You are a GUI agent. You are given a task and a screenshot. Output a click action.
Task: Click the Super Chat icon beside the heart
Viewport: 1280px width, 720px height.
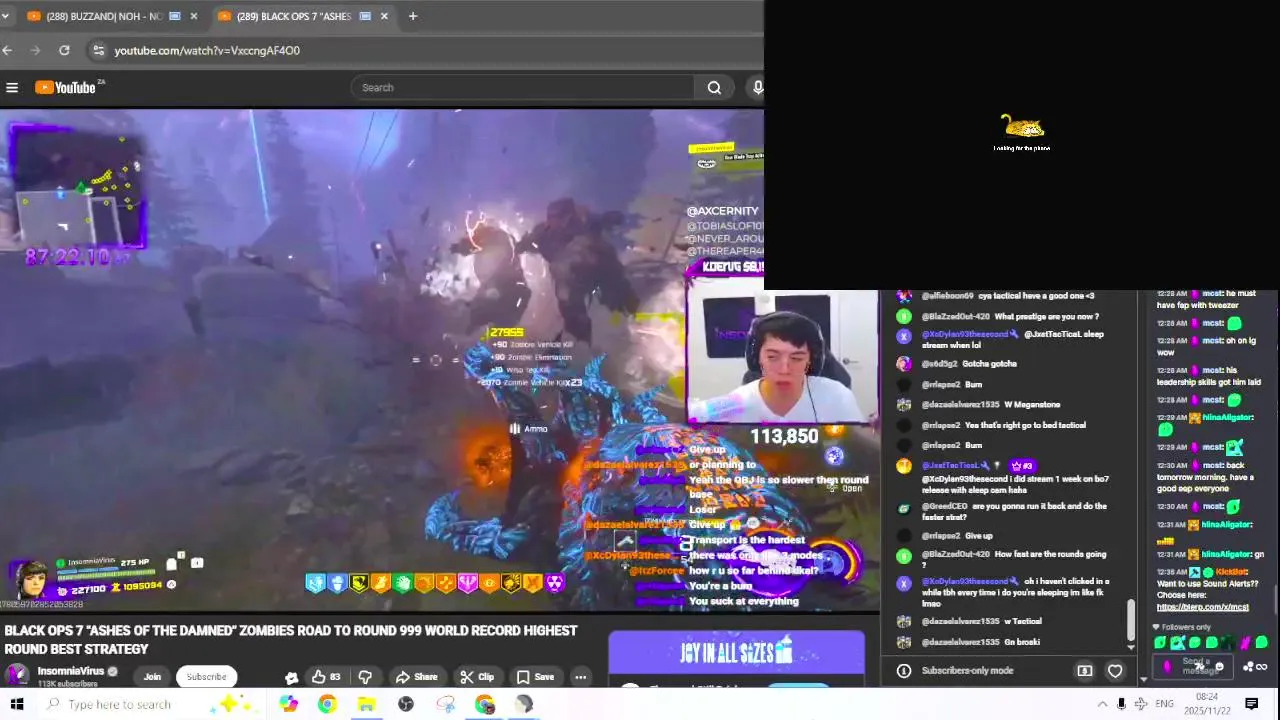1085,671
